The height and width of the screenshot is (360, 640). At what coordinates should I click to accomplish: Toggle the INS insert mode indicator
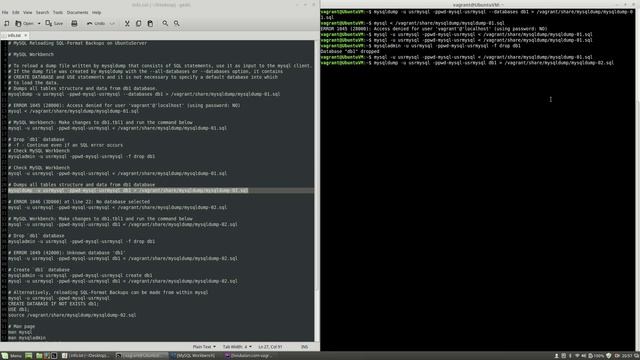pyautogui.click(x=304, y=347)
